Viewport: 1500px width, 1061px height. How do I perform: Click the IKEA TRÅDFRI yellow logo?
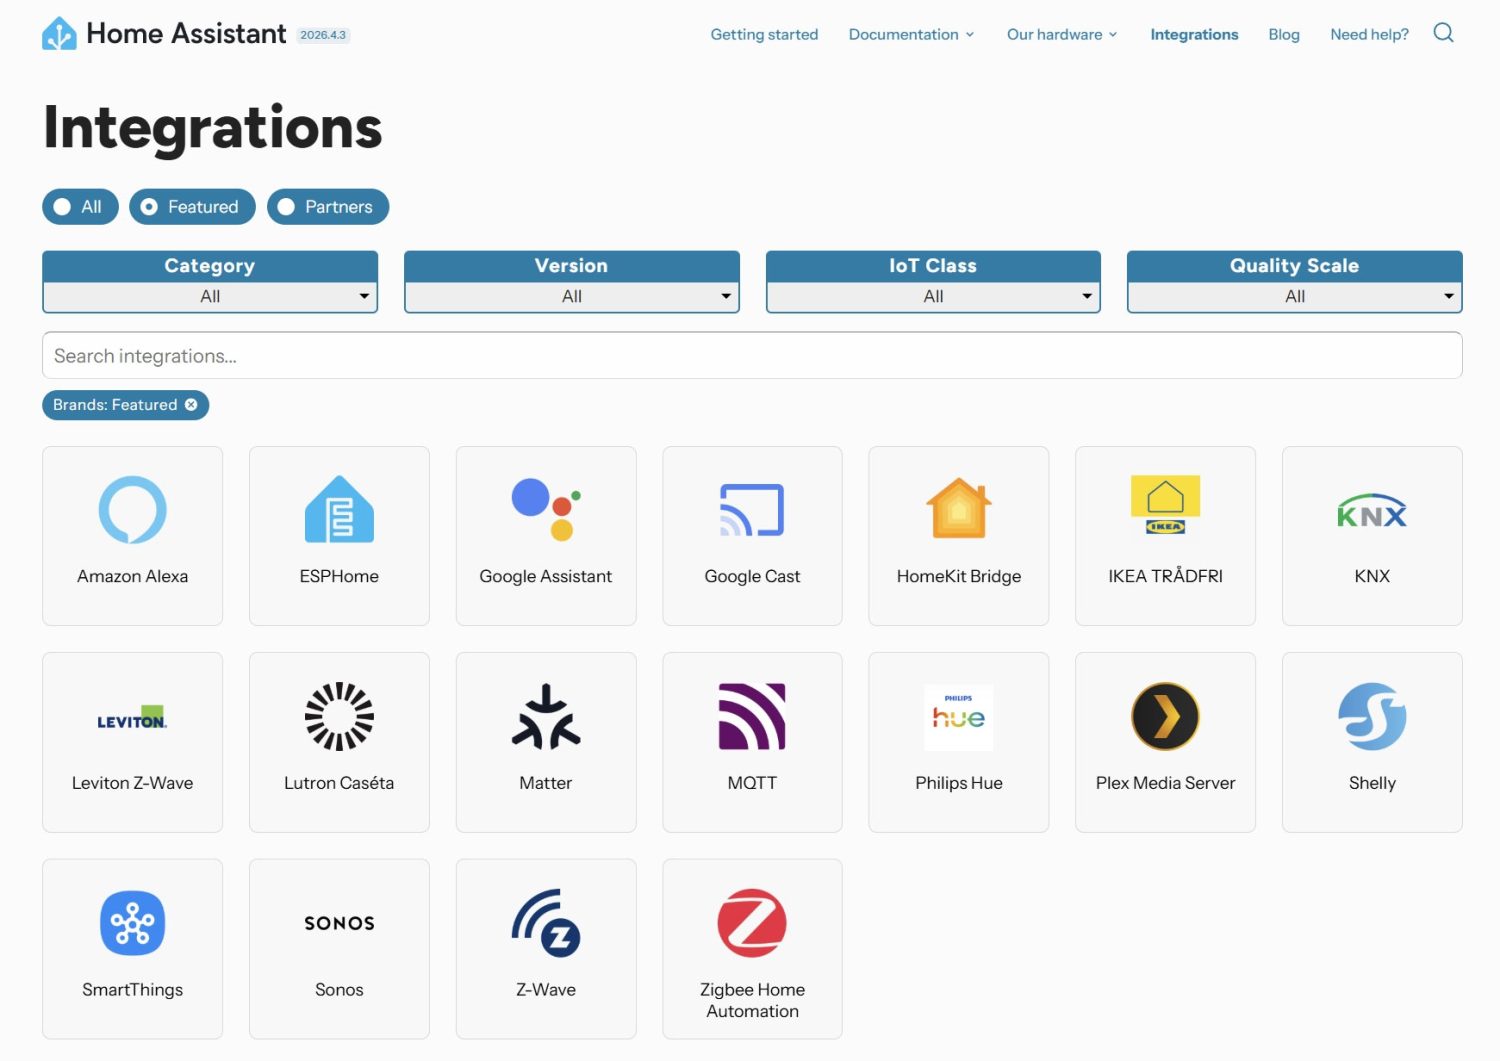(x=1165, y=506)
